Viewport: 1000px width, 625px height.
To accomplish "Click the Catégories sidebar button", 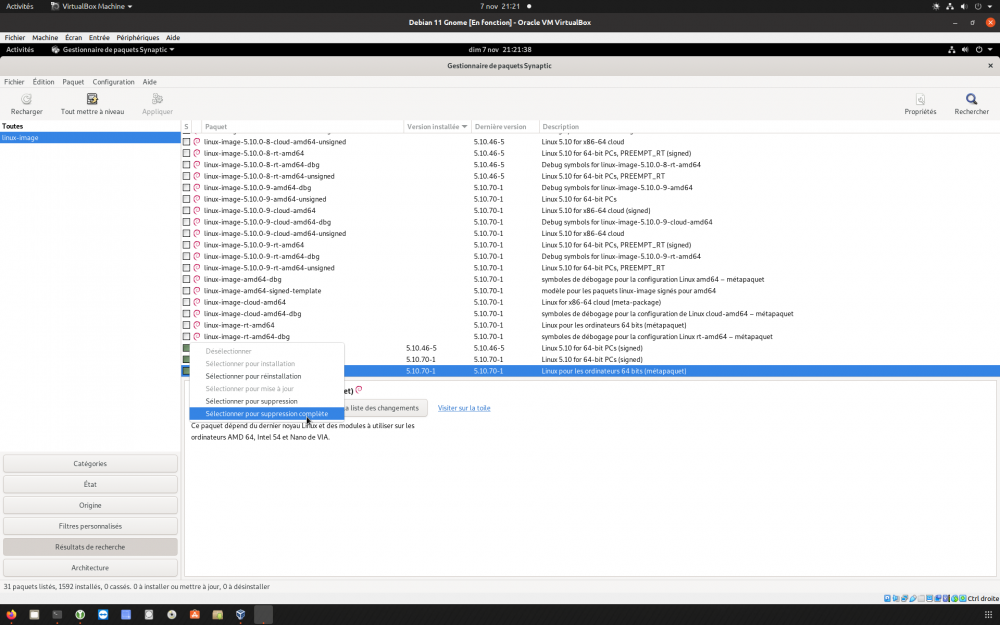I will pyautogui.click(x=90, y=463).
